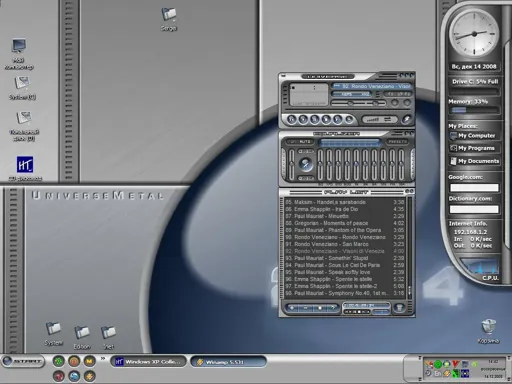Select '92. Rondo Veneziano - Visoni di Venezia'
The height and width of the screenshot is (384, 512).
click(x=344, y=251)
